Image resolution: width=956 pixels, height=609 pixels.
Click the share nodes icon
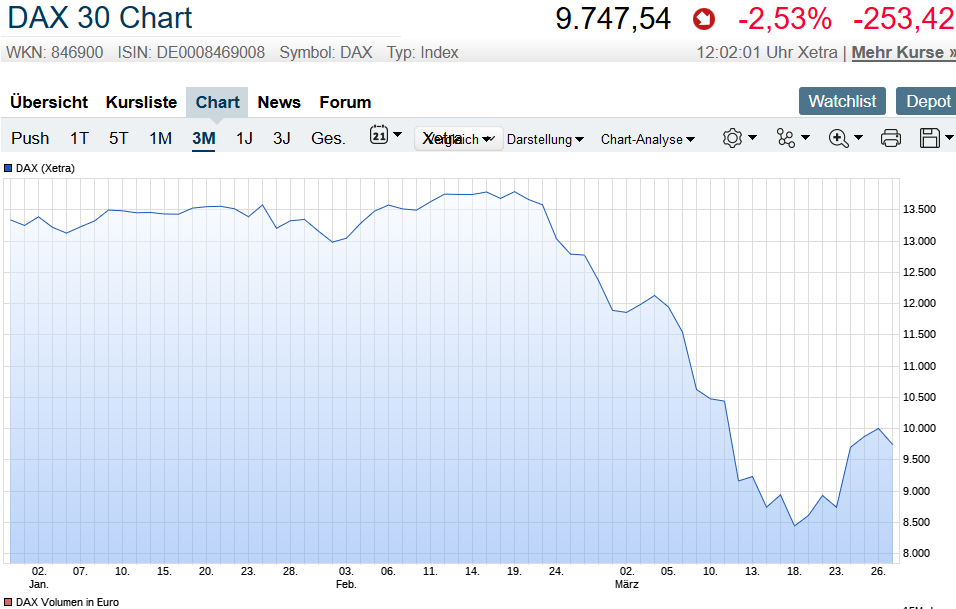[x=785, y=138]
